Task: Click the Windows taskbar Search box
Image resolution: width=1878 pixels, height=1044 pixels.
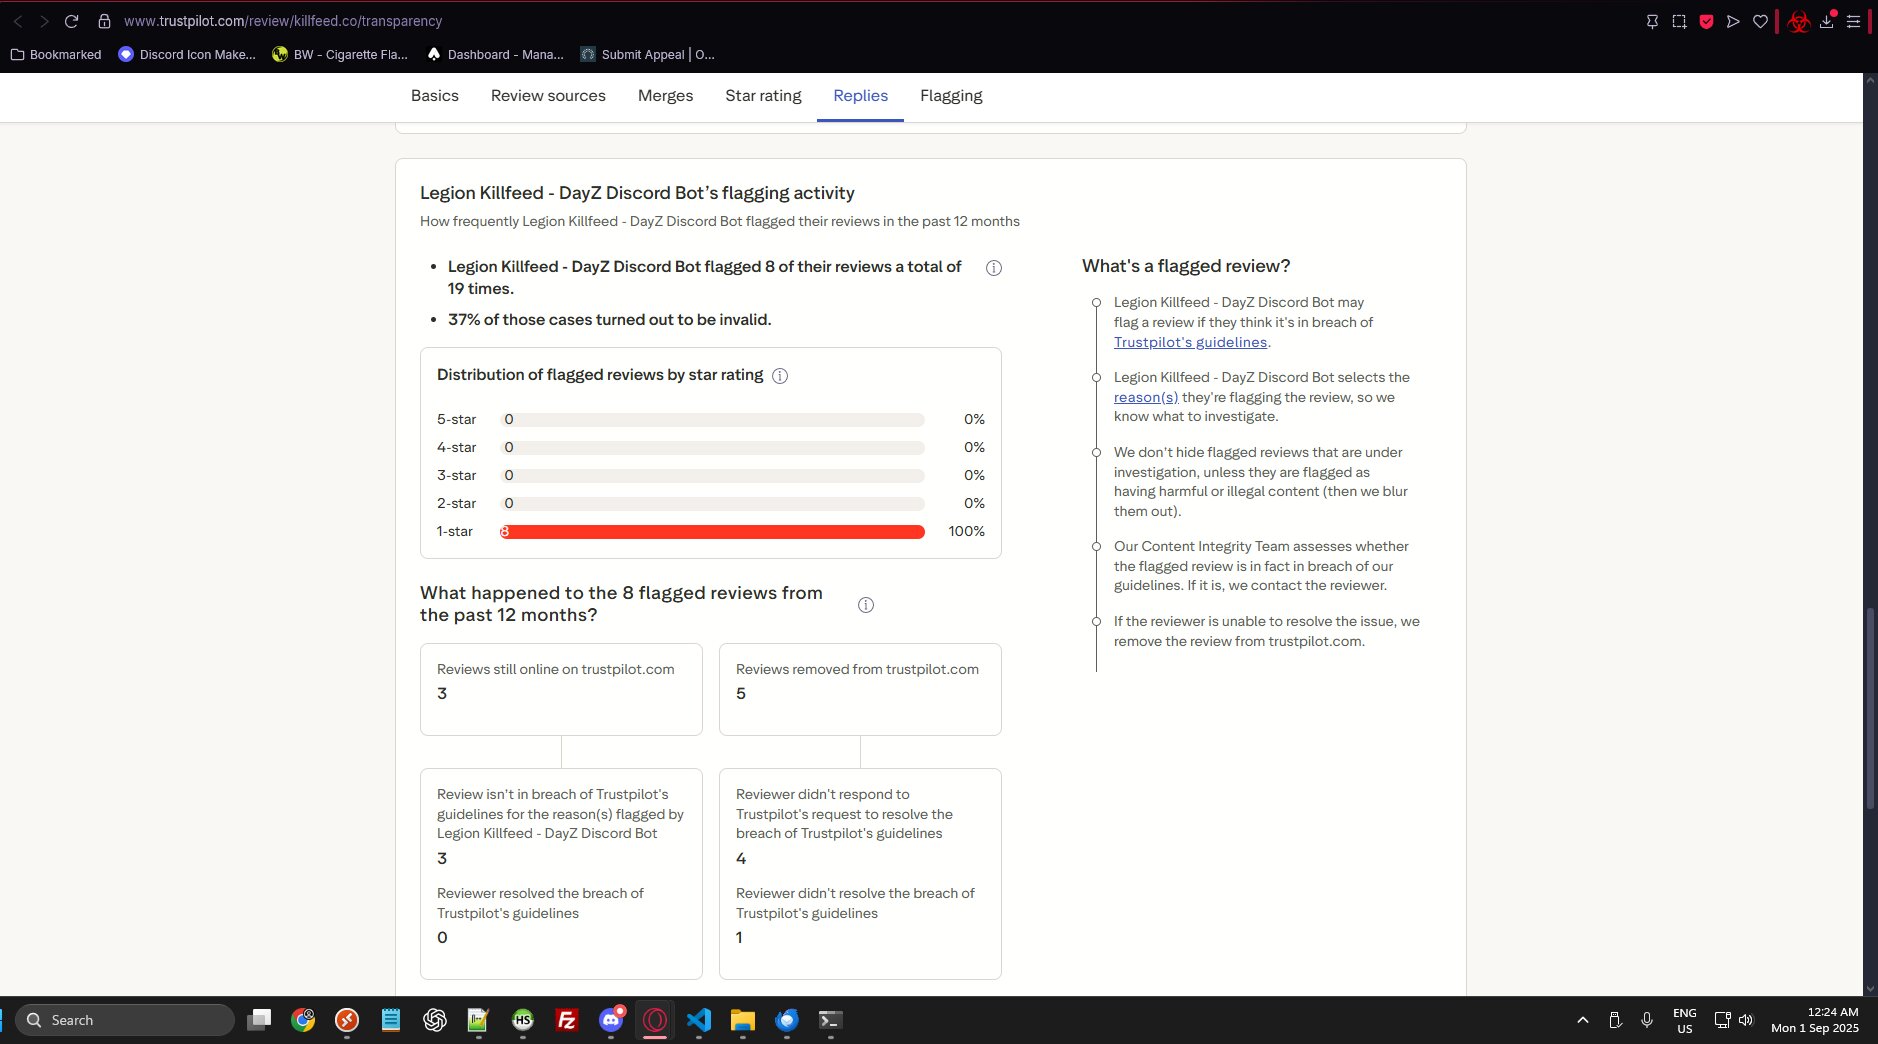Action: tap(125, 1020)
